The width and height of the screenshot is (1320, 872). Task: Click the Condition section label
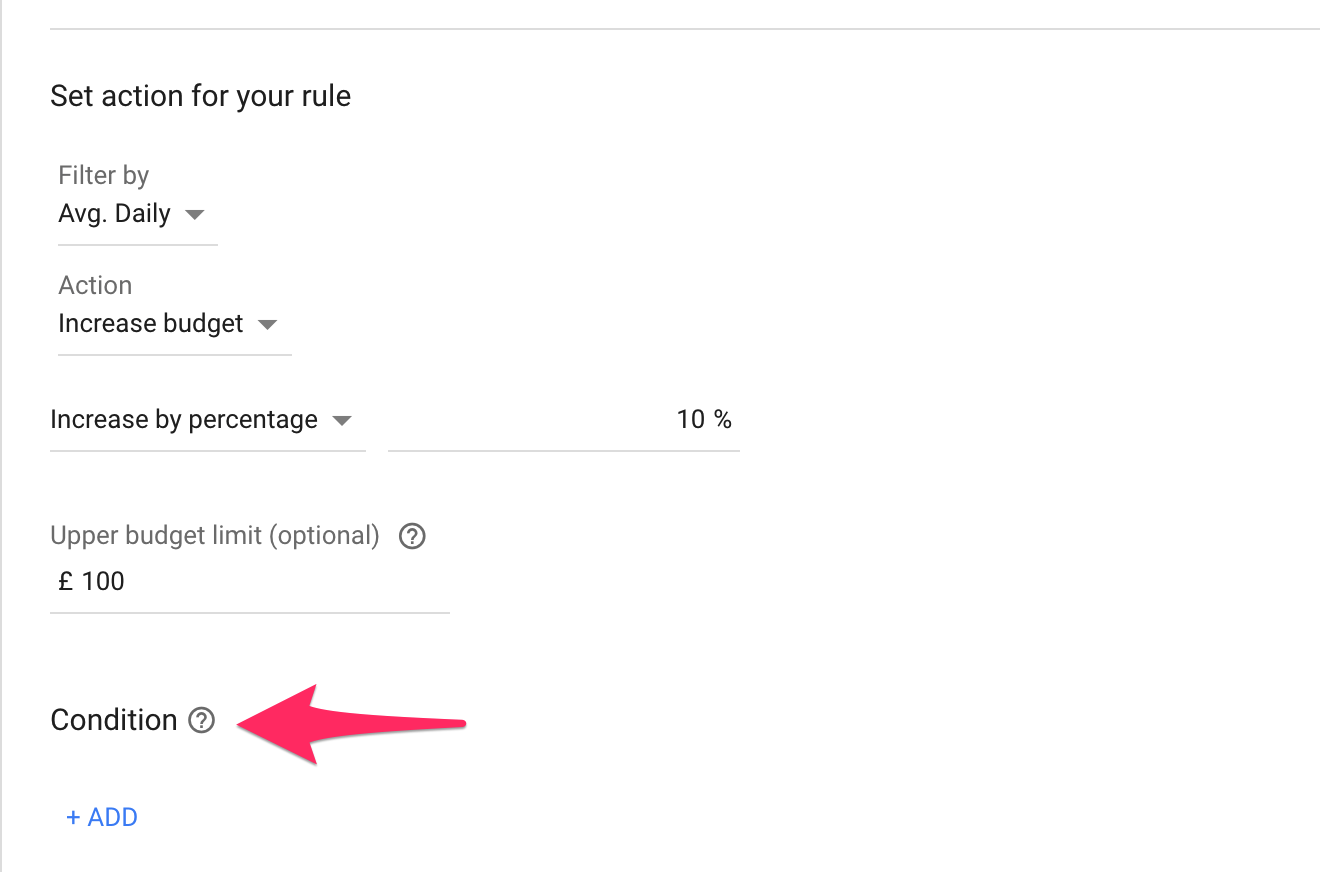[113, 720]
